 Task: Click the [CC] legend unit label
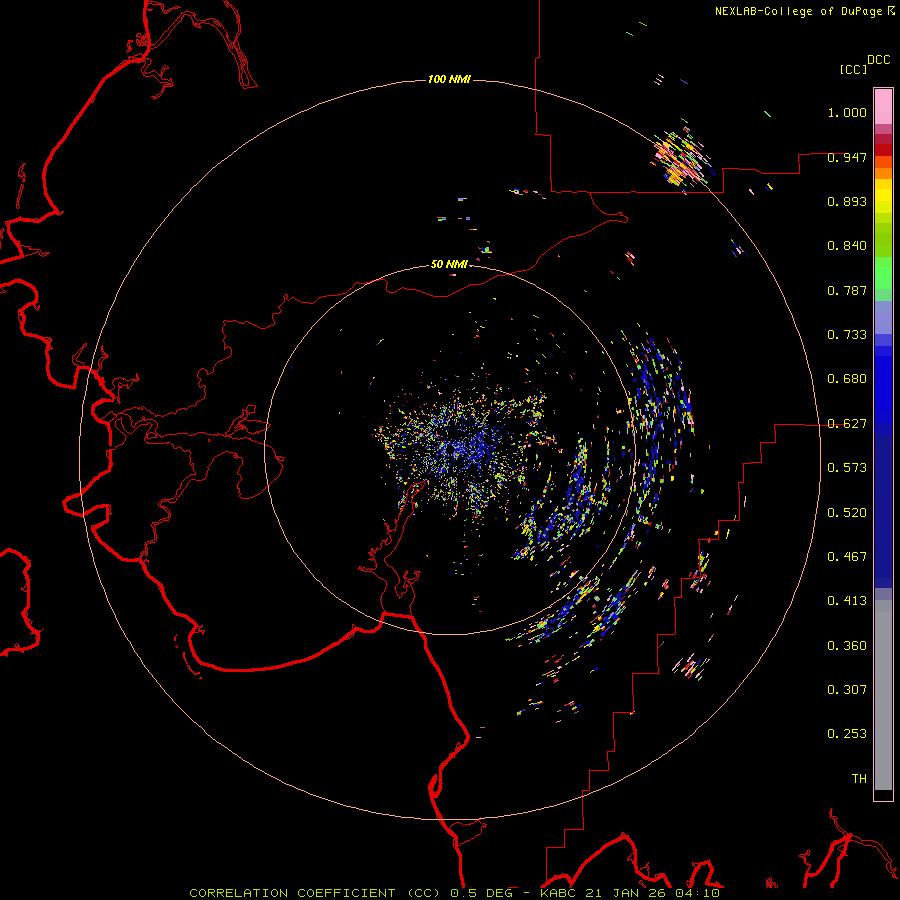853,69
